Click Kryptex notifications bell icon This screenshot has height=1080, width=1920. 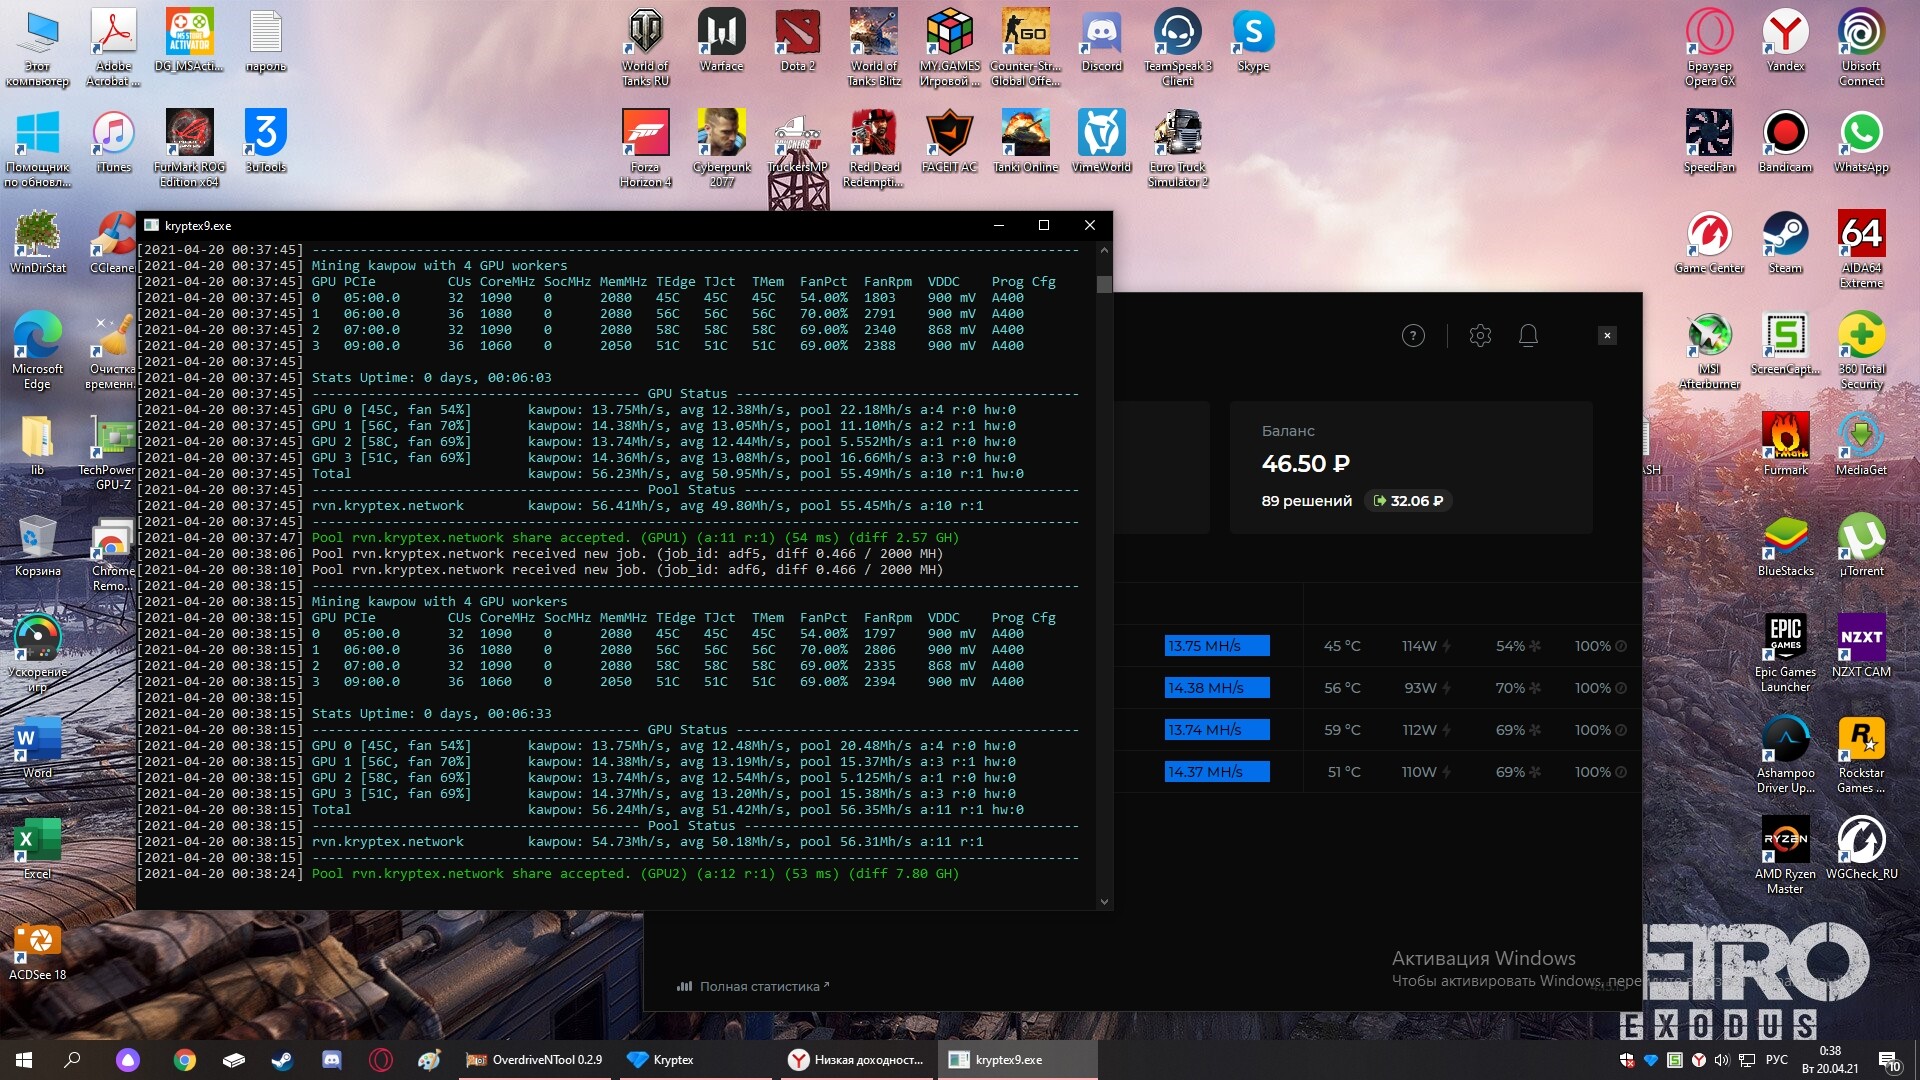pyautogui.click(x=1528, y=336)
